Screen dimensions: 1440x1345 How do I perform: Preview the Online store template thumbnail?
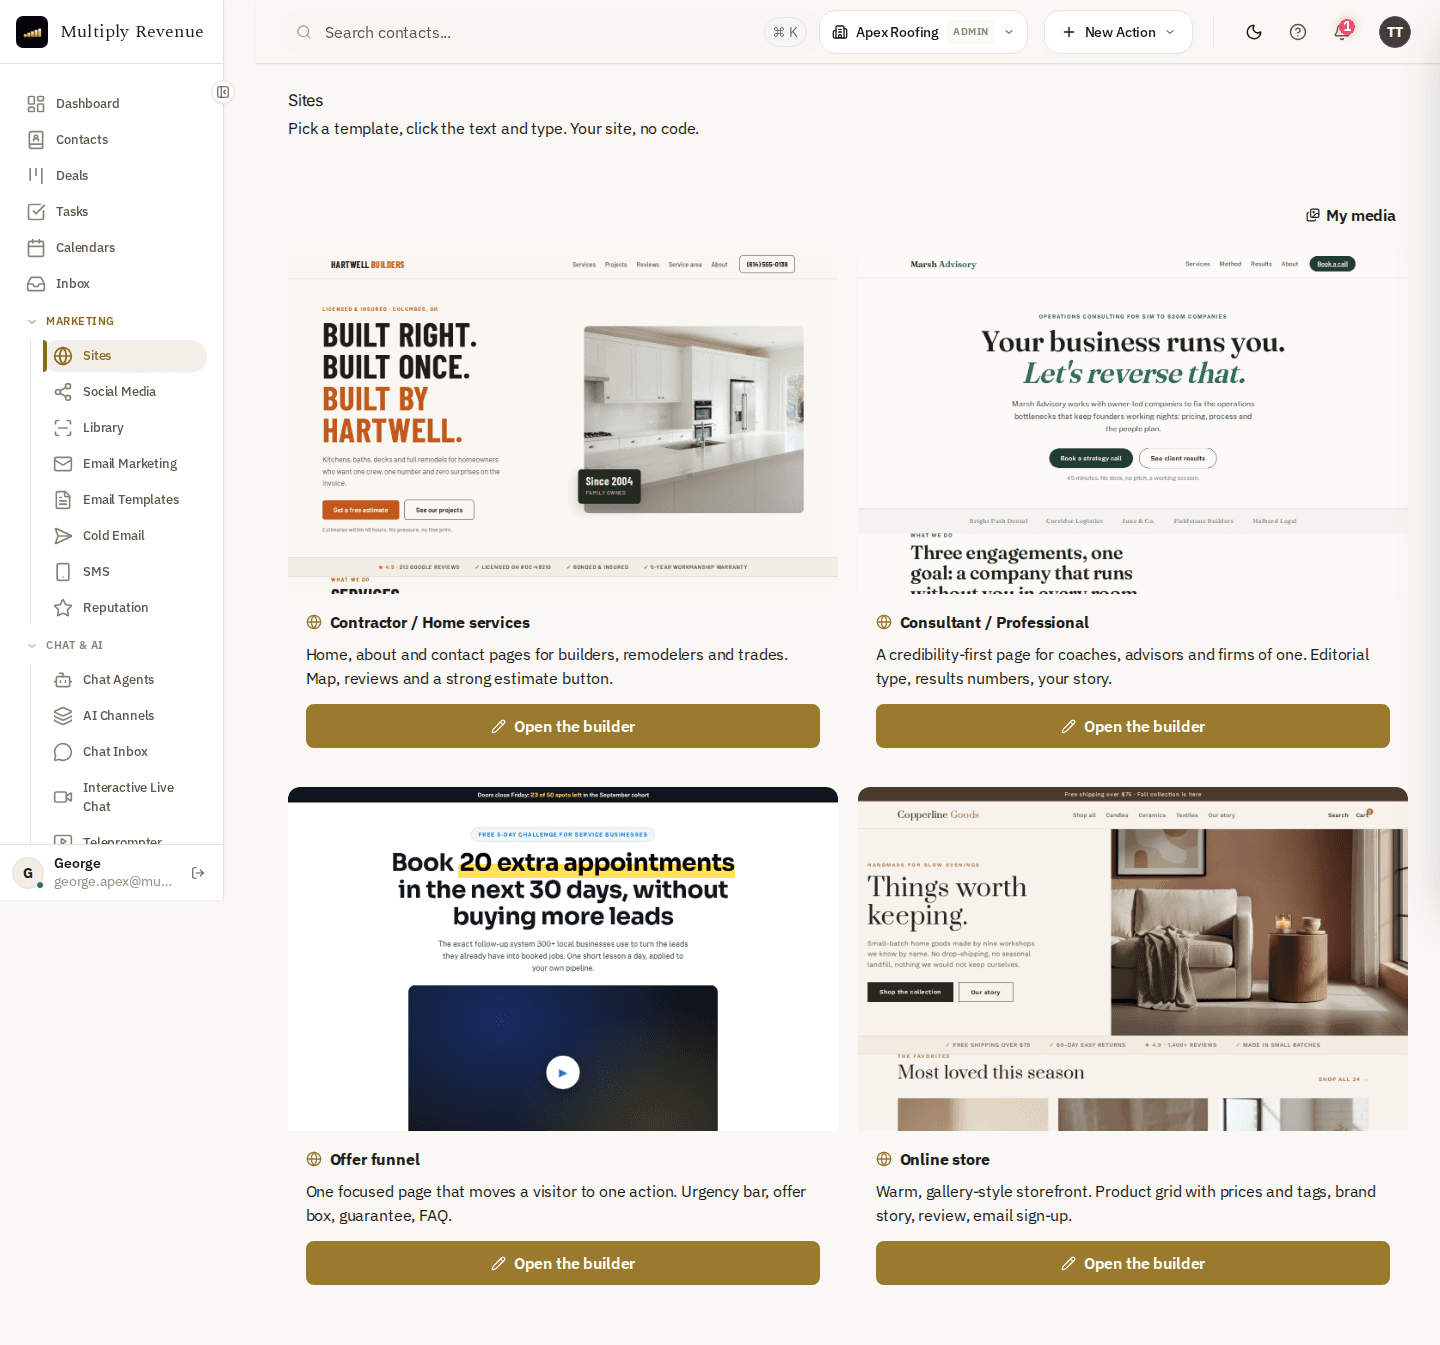pos(1133,959)
